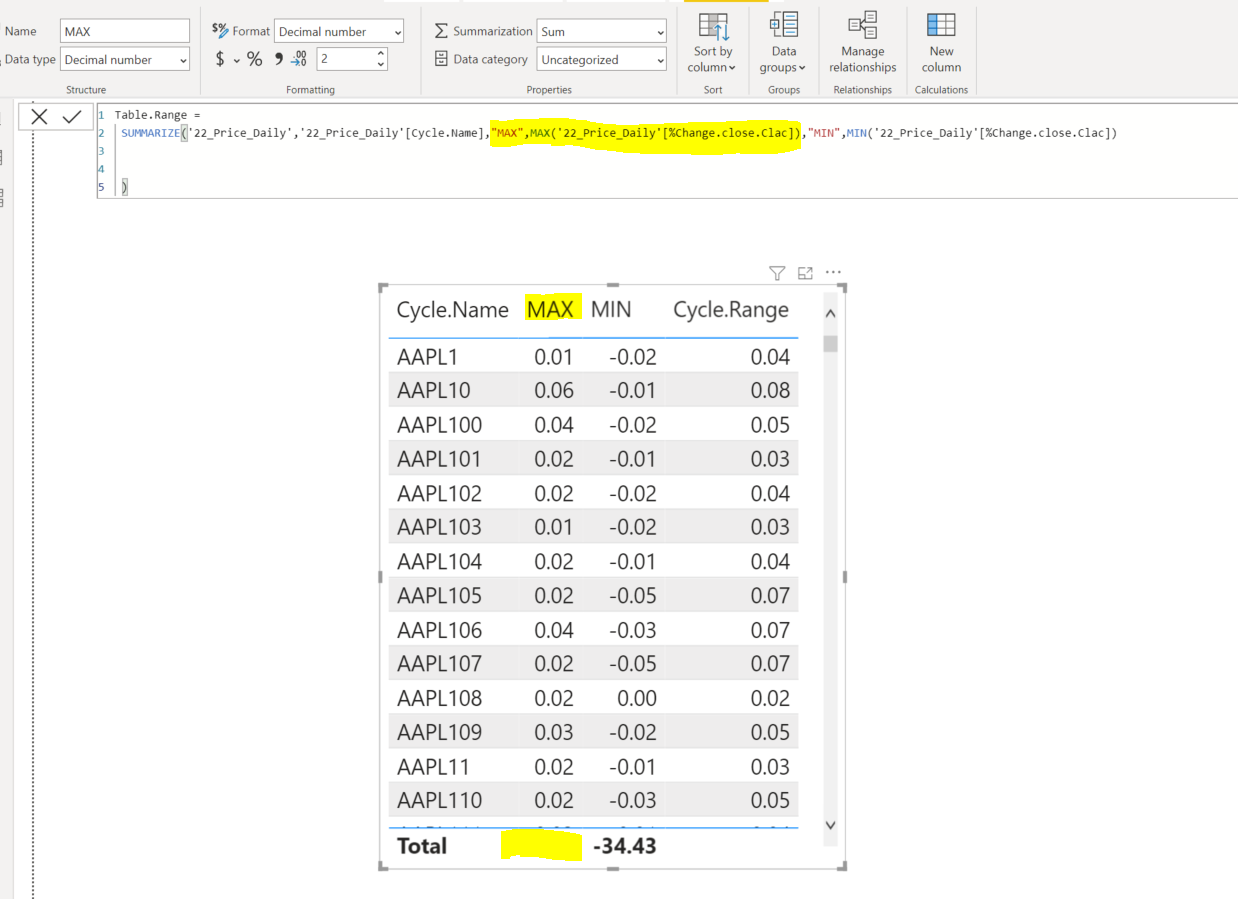Select the AAPL10 cell
Screen dimensions: 1238x899
pyautogui.click(x=433, y=390)
